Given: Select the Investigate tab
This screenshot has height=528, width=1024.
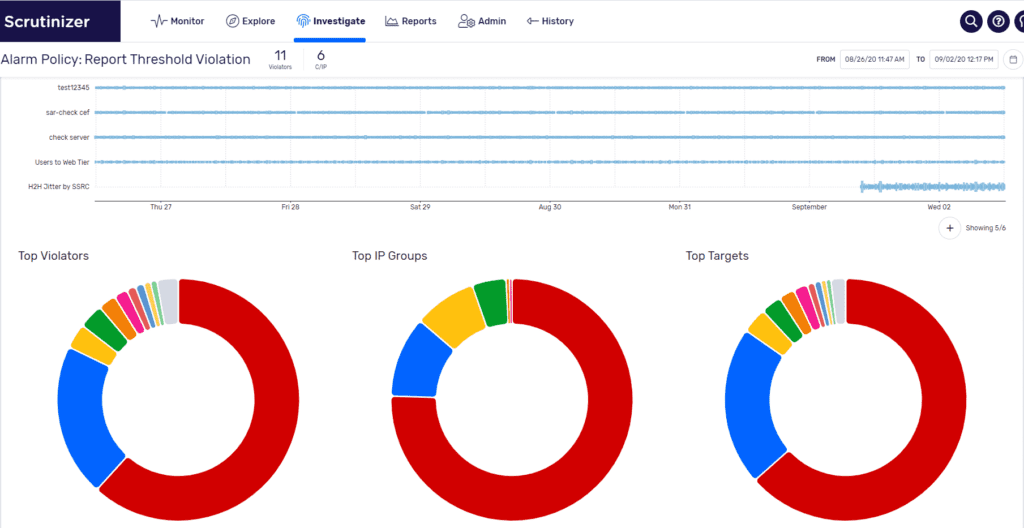Looking at the screenshot, I should click(x=330, y=21).
